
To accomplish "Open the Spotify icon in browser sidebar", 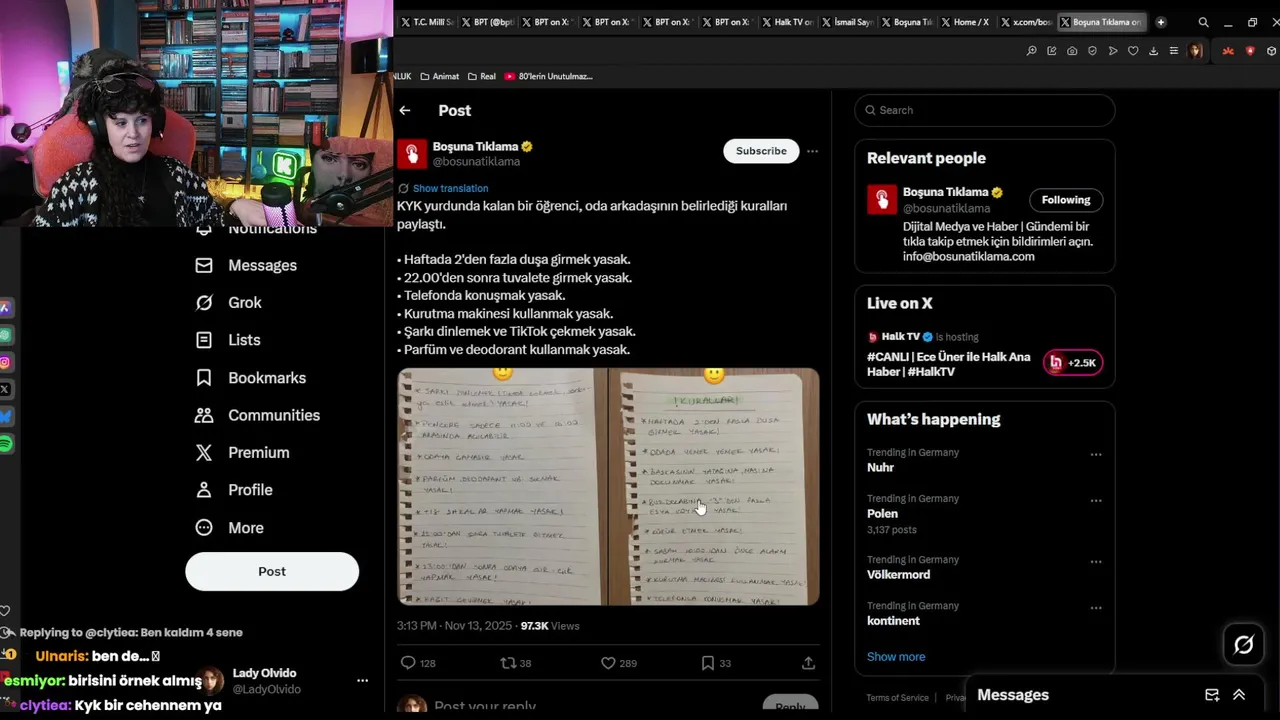I will pyautogui.click(x=5, y=443).
